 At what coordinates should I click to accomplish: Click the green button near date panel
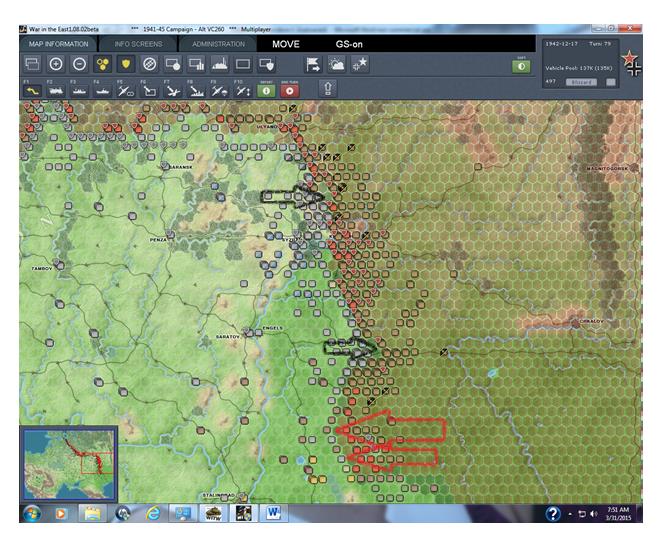coord(521,66)
